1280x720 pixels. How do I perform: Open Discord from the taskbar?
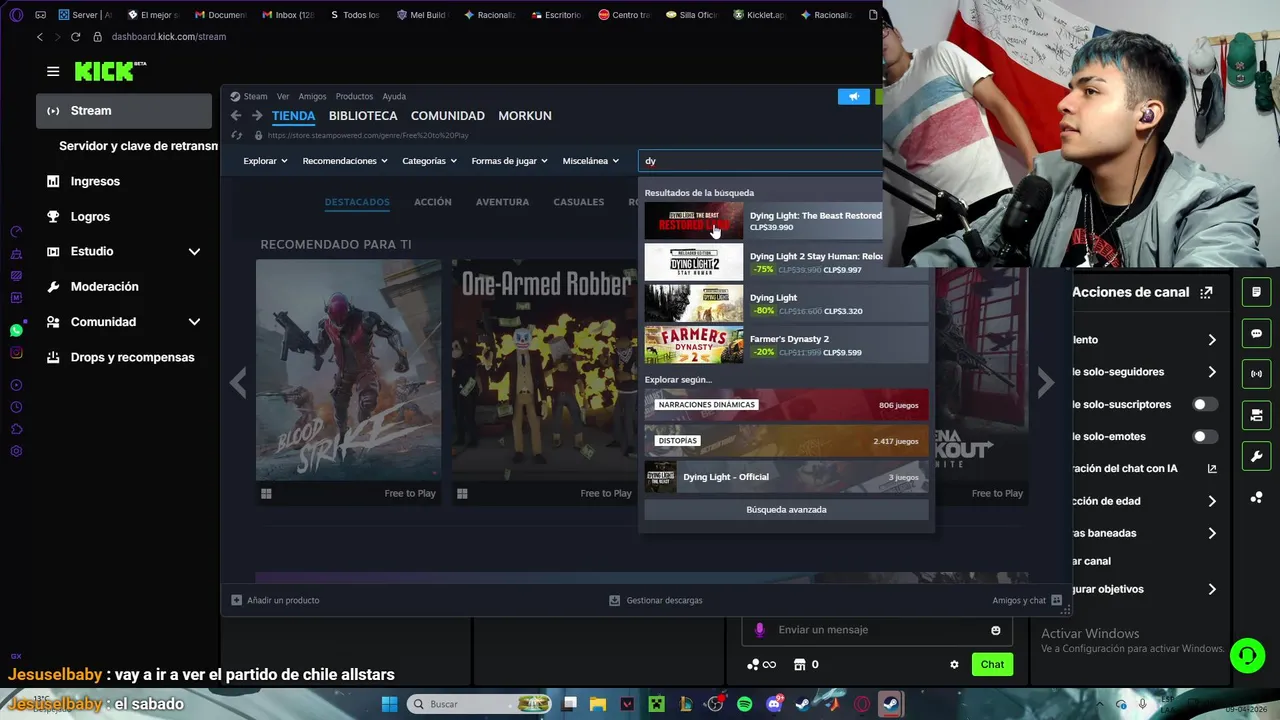pos(773,704)
